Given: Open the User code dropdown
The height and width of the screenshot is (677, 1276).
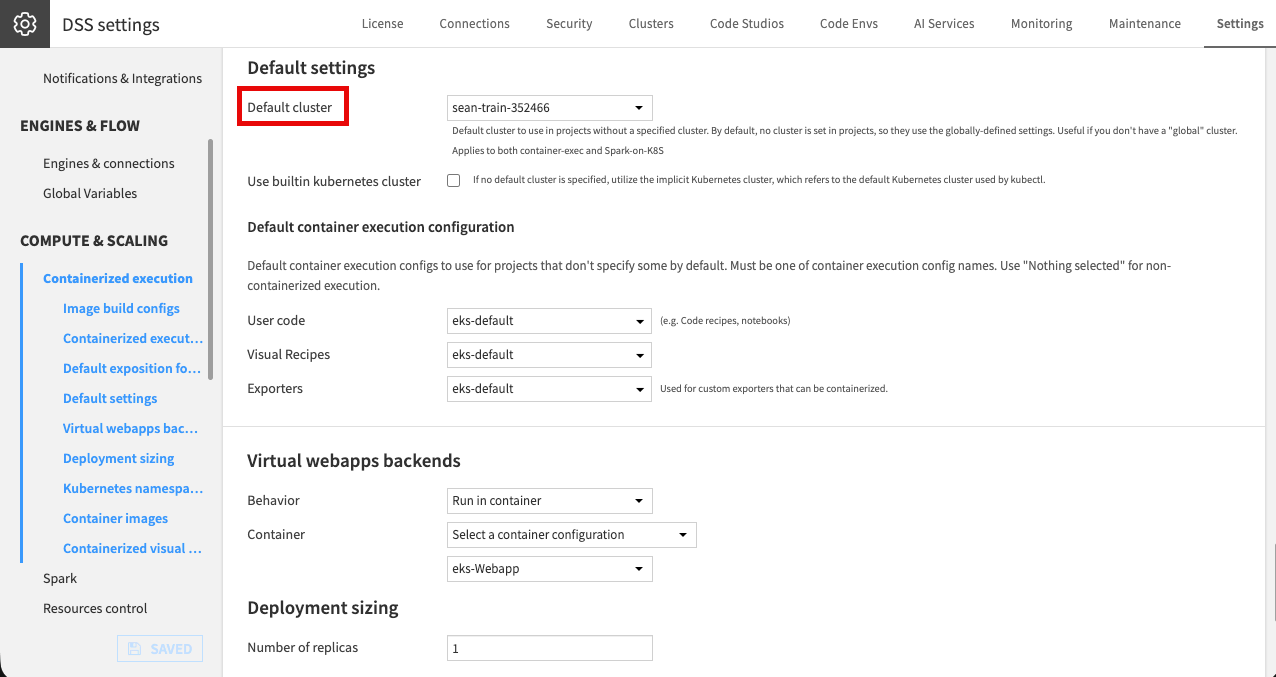Looking at the screenshot, I should tap(550, 321).
